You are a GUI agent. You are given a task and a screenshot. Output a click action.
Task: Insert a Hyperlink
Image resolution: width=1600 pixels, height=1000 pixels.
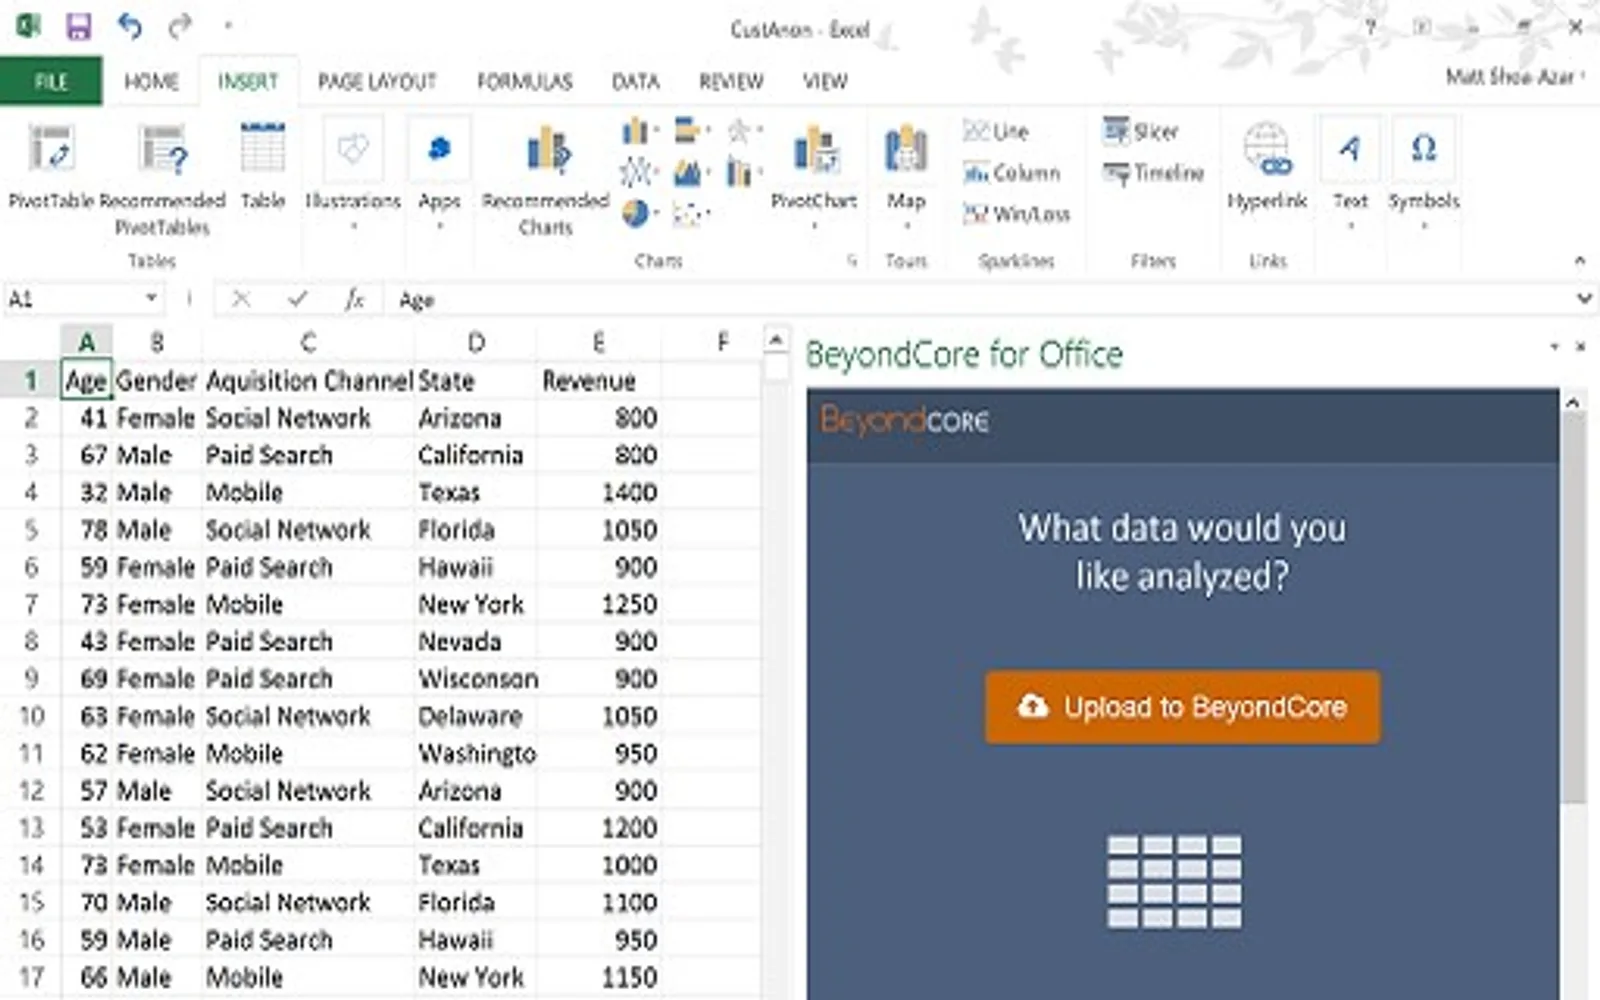pos(1267,166)
